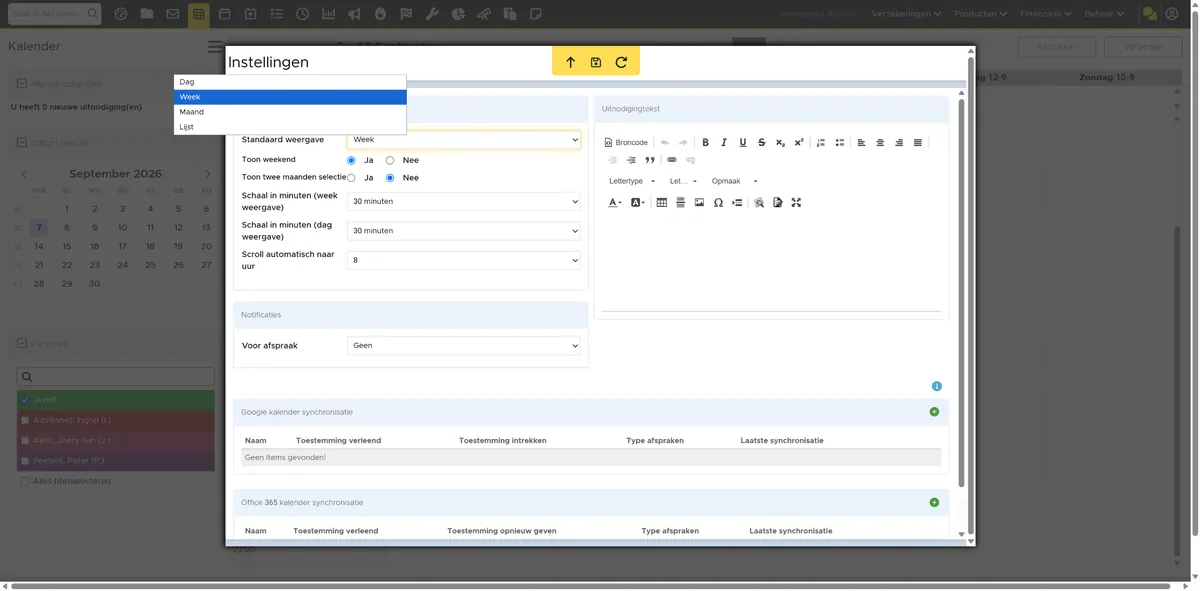Apply bold formatting in the editor

(705, 143)
